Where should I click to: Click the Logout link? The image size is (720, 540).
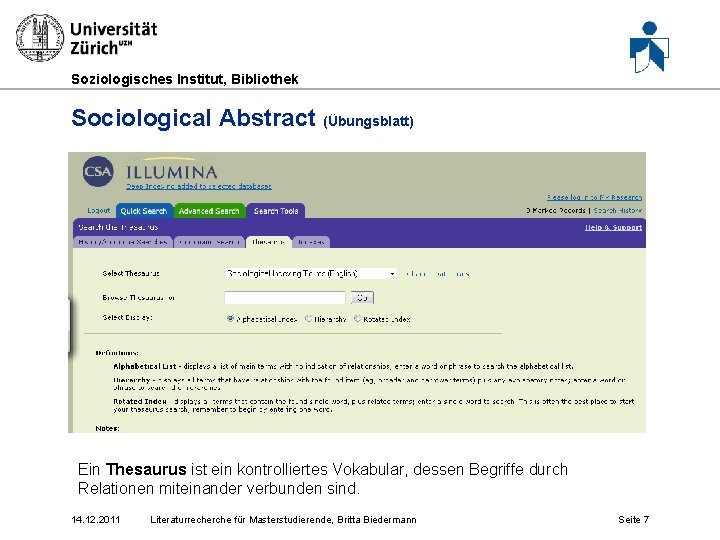click(x=99, y=211)
